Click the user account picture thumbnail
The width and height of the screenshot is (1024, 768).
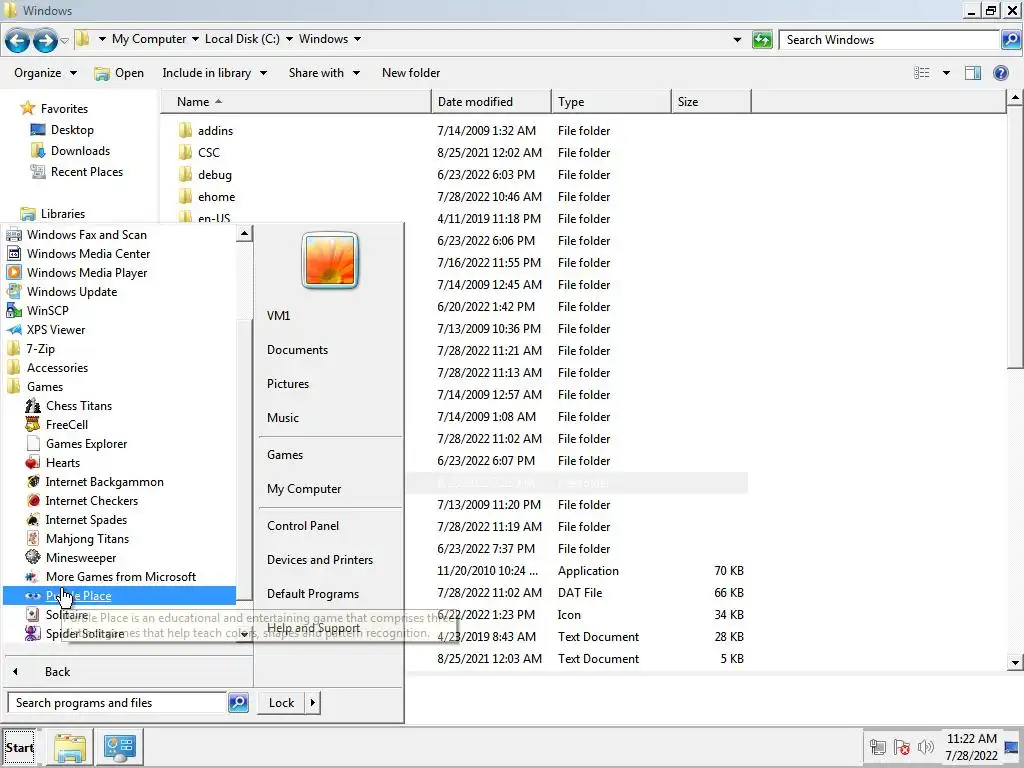pos(330,260)
